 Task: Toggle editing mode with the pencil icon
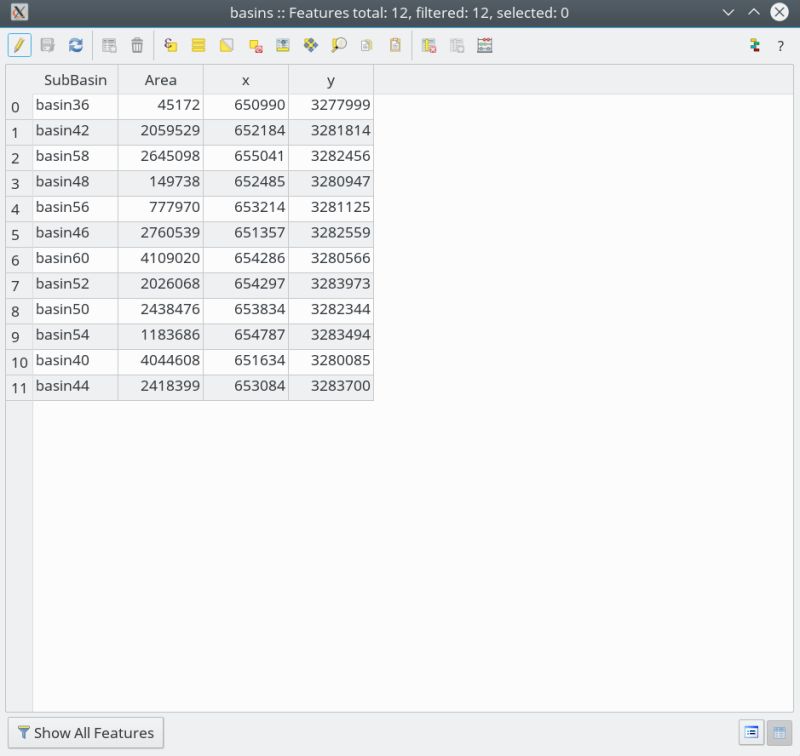coord(19,45)
